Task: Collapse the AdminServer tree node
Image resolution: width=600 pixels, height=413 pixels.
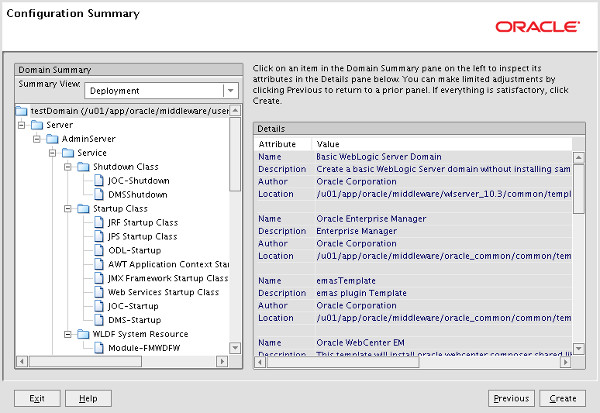Action: point(37,139)
